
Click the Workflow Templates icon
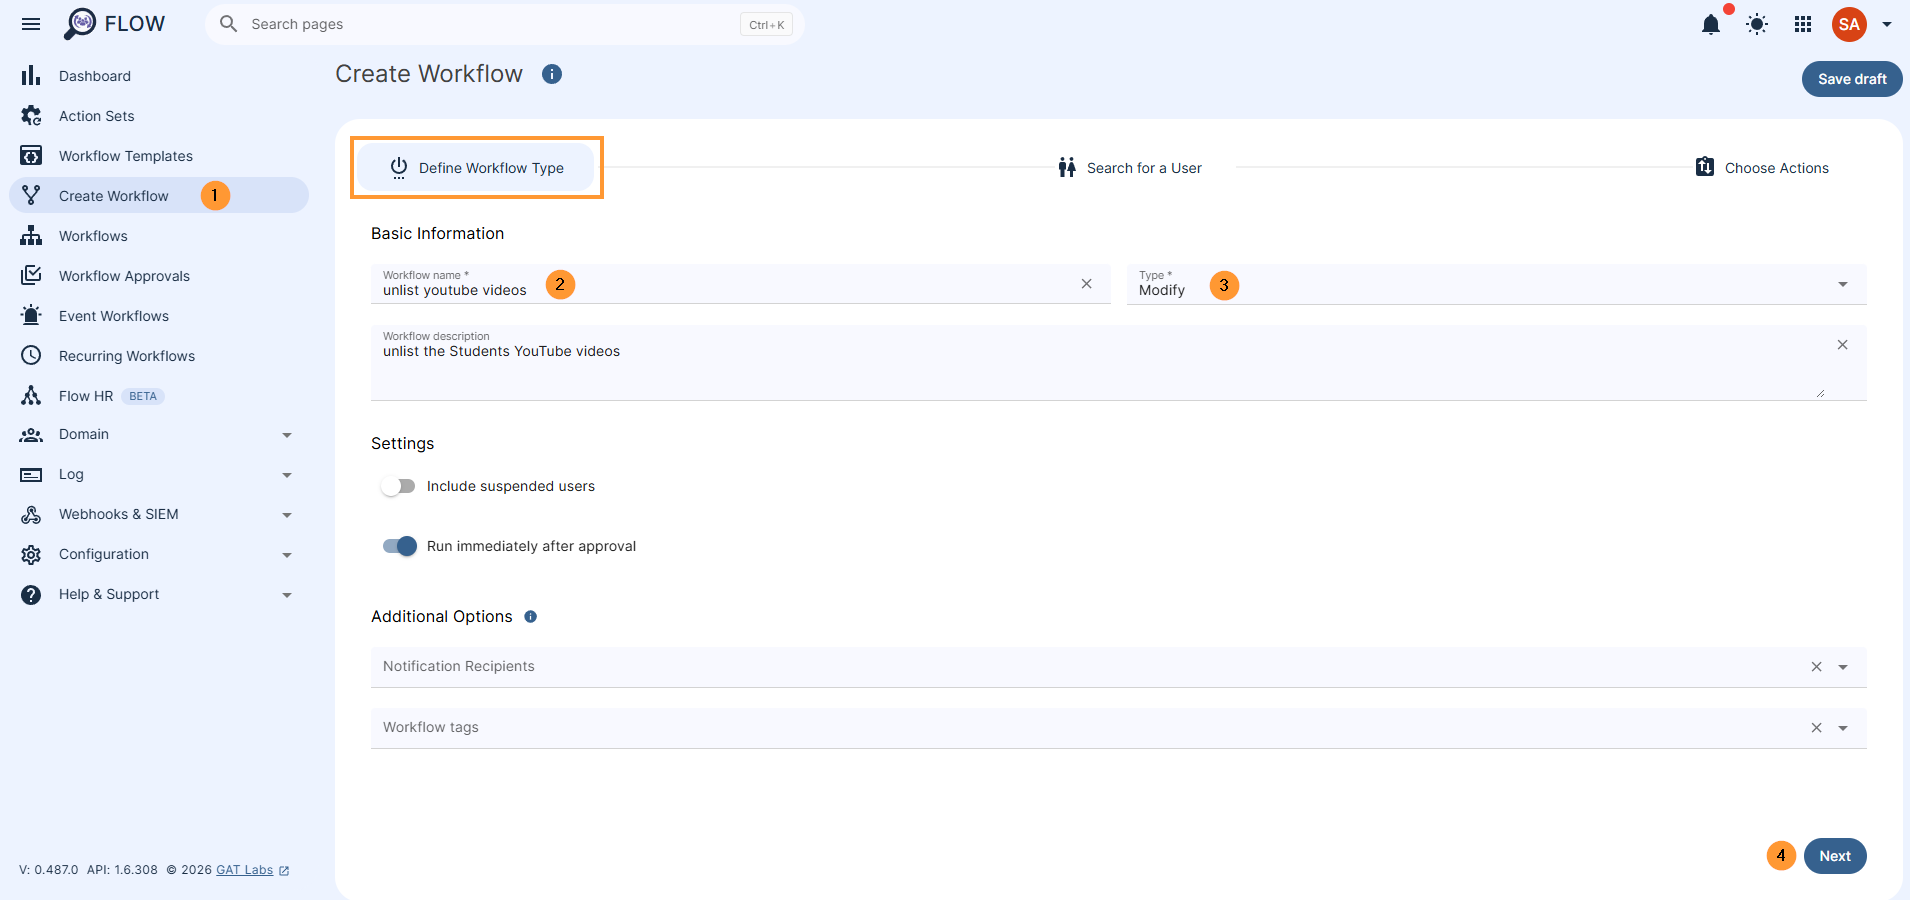[x=31, y=156]
